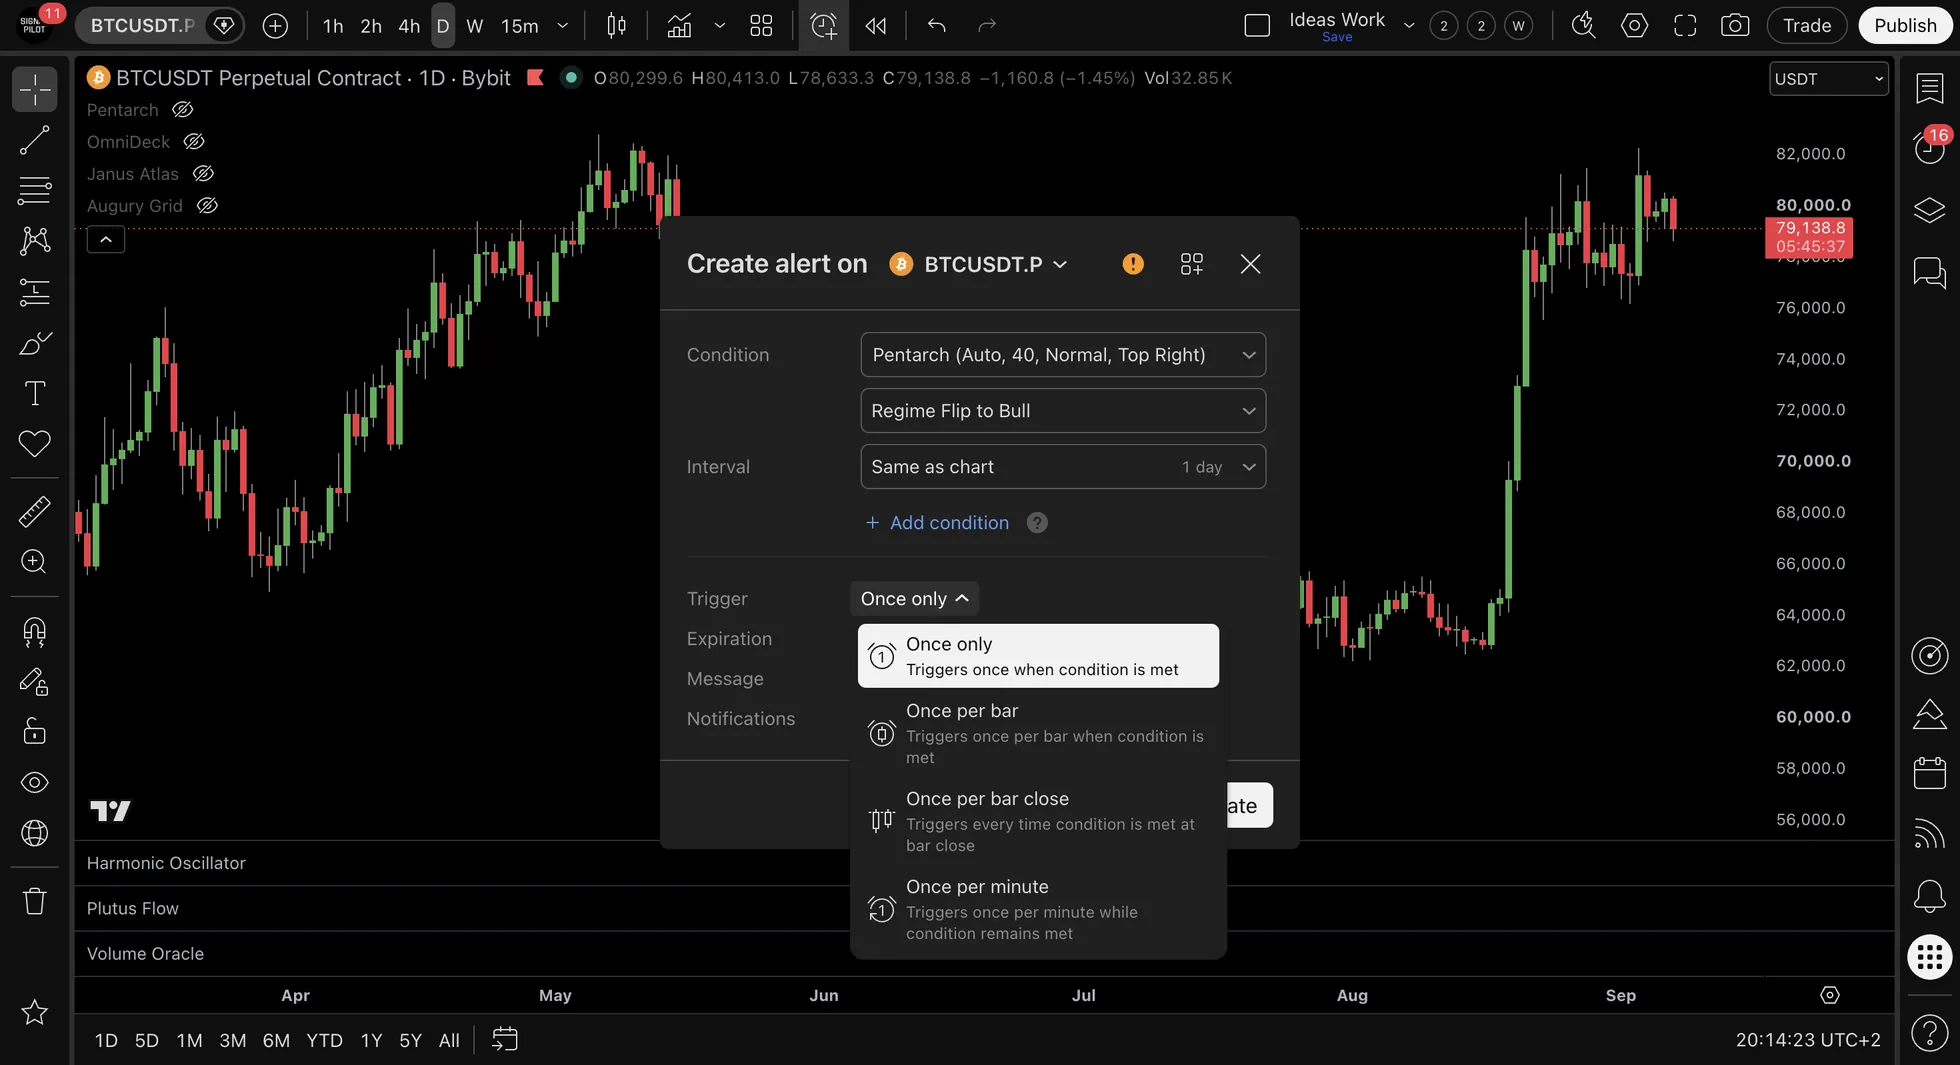Choose Once per minute trigger option
Viewport: 1960px width, 1065px height.
click(1038, 909)
